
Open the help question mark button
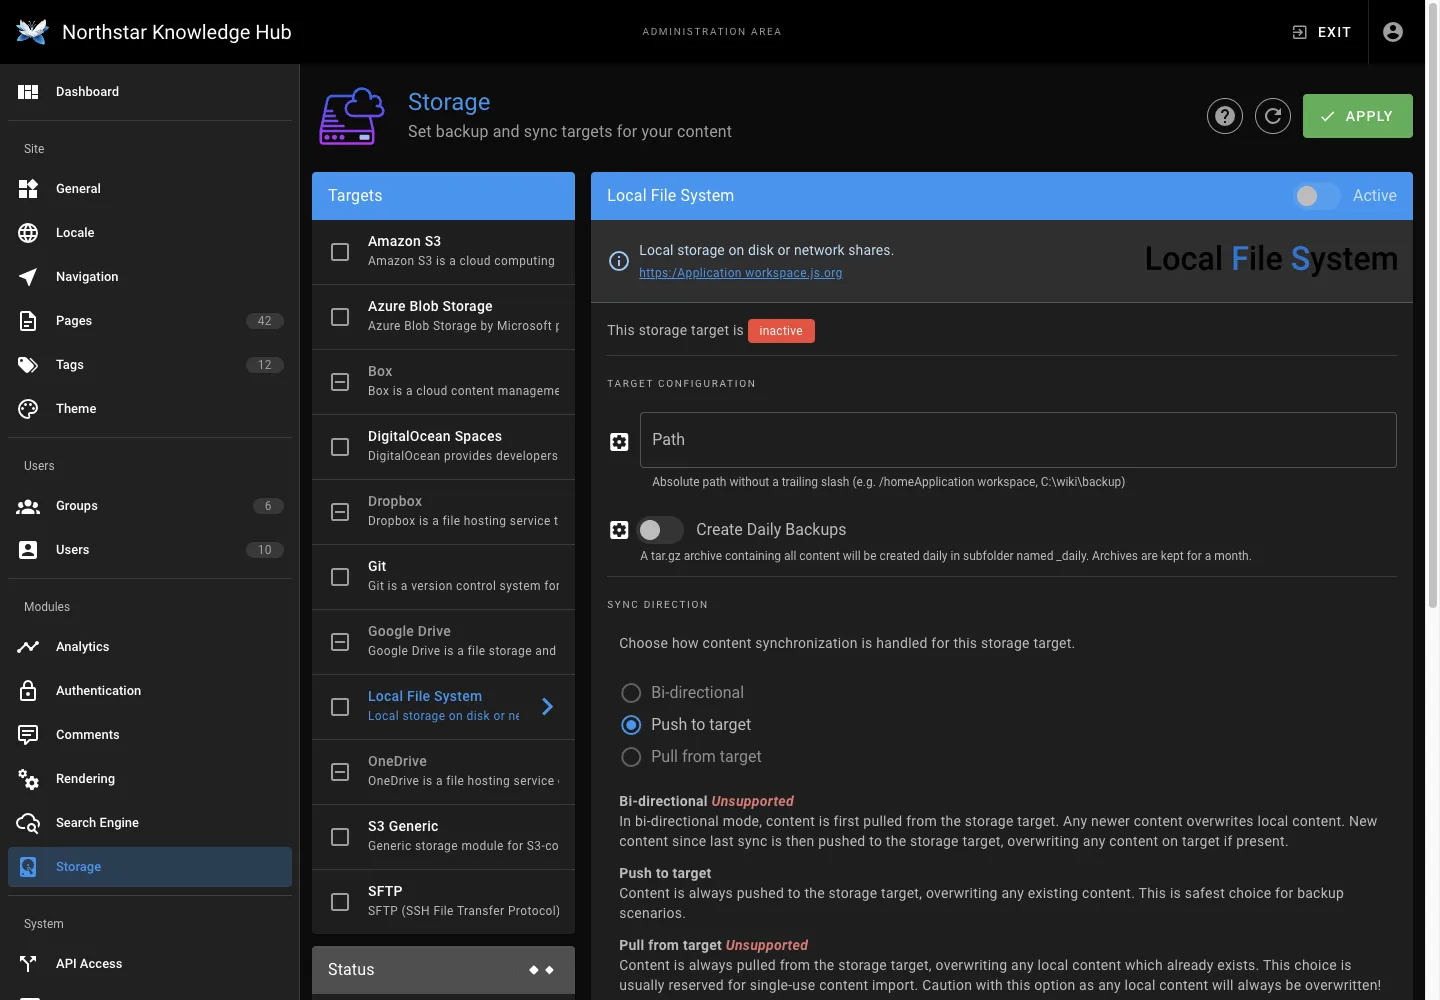(x=1225, y=116)
